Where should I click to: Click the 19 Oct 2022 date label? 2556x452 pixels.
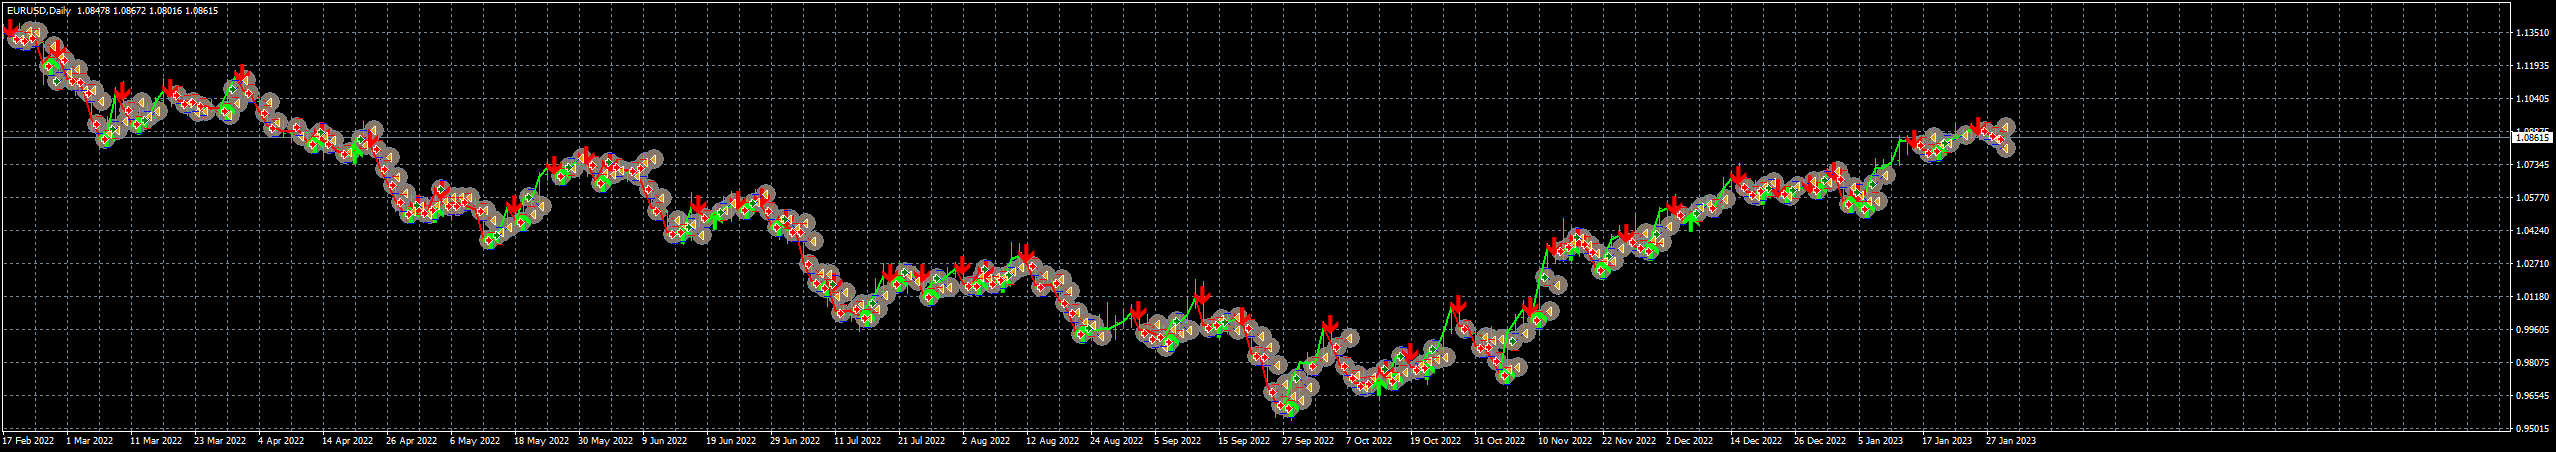(1436, 440)
